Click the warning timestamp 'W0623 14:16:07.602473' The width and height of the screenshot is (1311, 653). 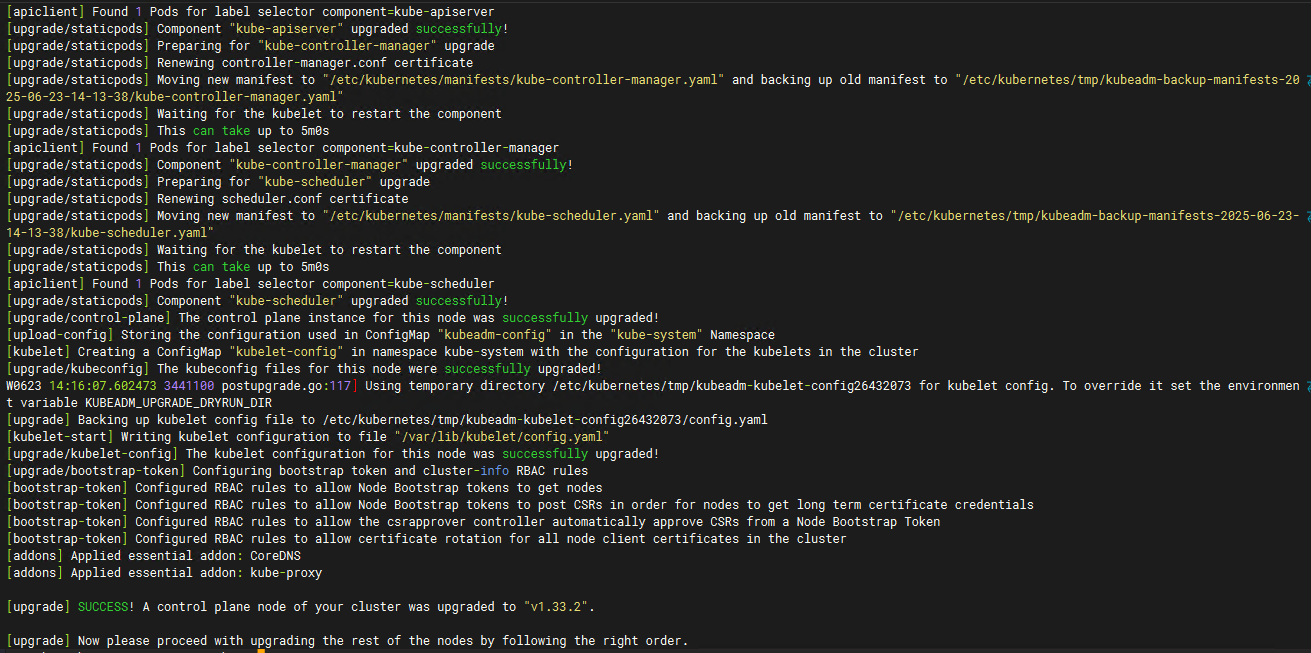click(x=81, y=385)
